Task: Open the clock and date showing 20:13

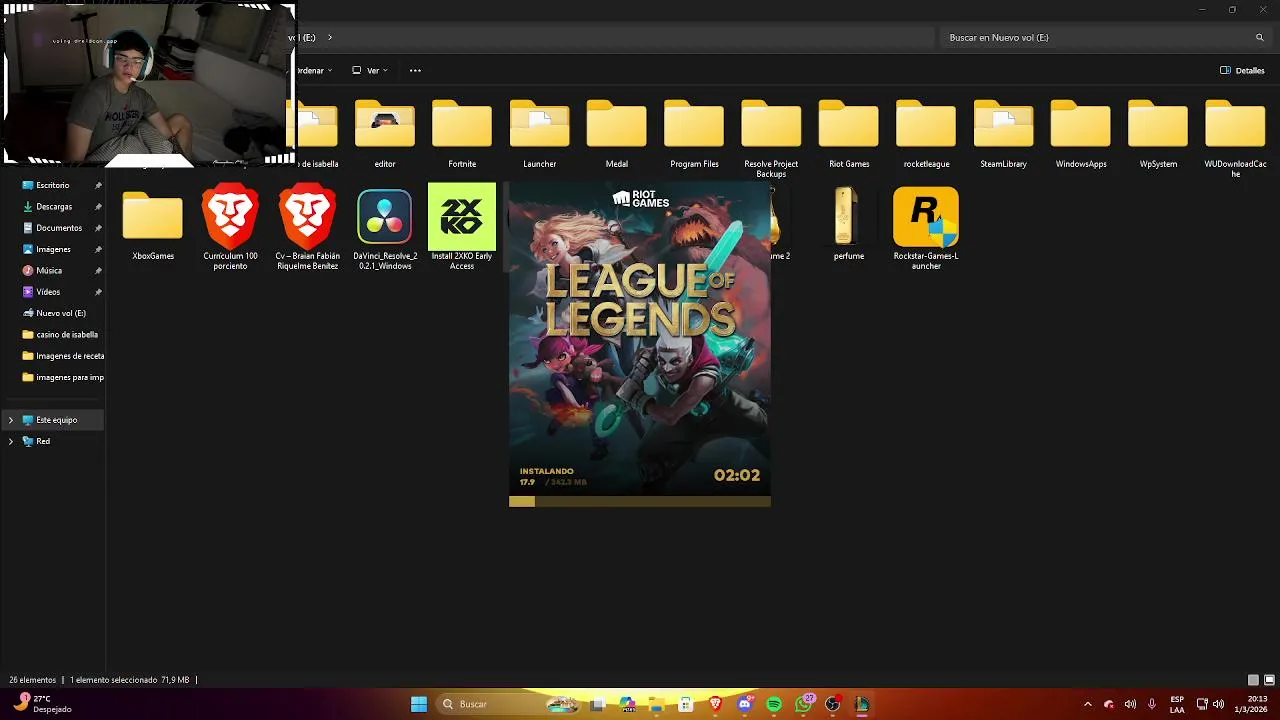Action: (1250, 704)
